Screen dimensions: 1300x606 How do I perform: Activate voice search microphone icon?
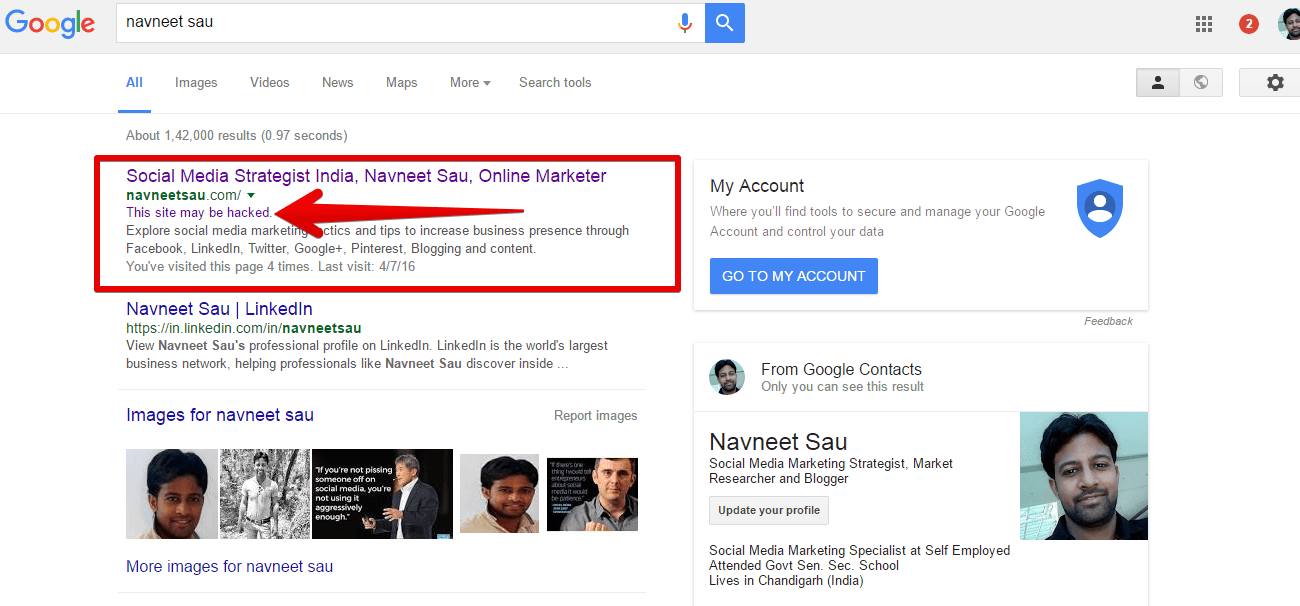pyautogui.click(x=685, y=23)
